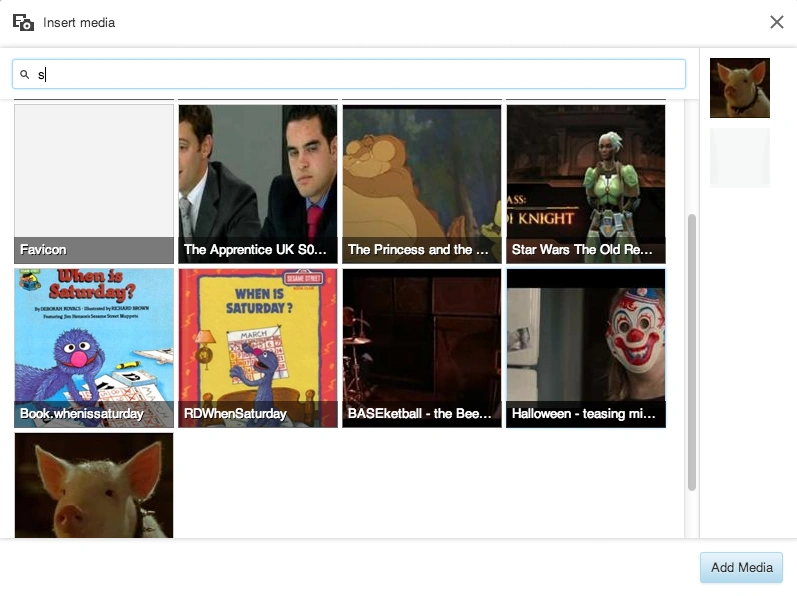Select the Book.whenissaturday image
The height and width of the screenshot is (596, 797).
[94, 340]
